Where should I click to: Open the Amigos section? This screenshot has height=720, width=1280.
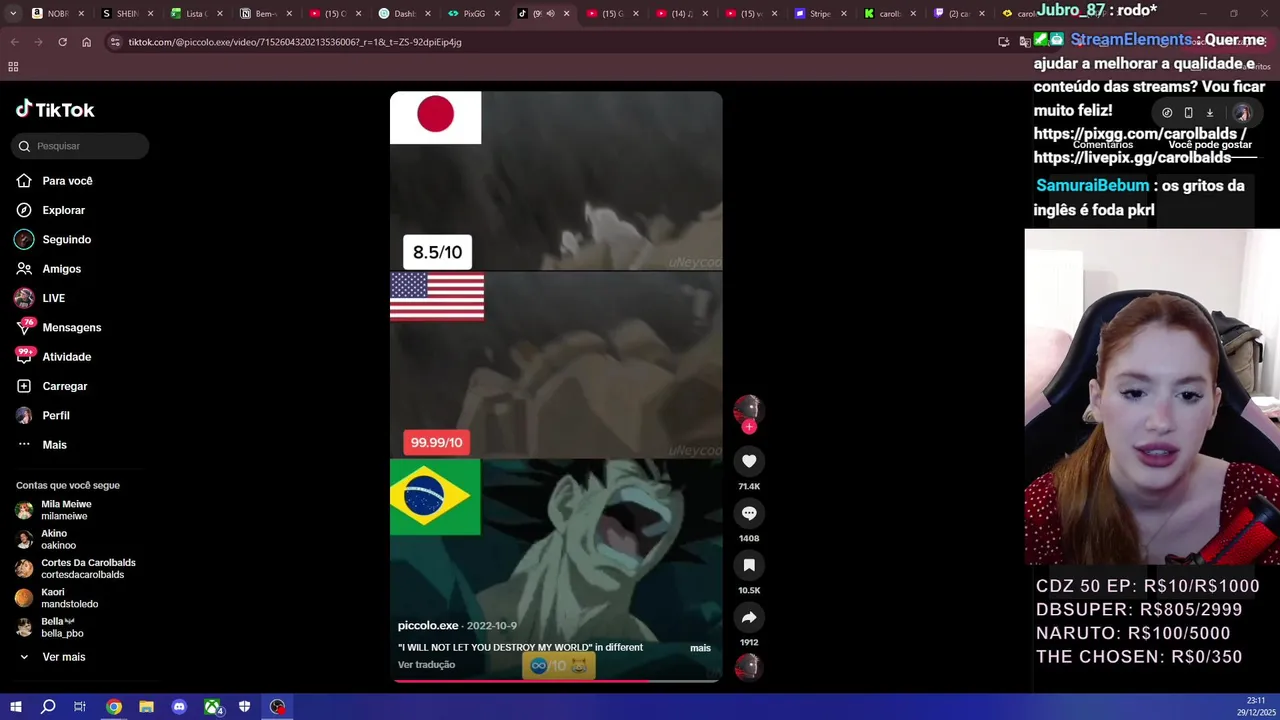(48, 269)
